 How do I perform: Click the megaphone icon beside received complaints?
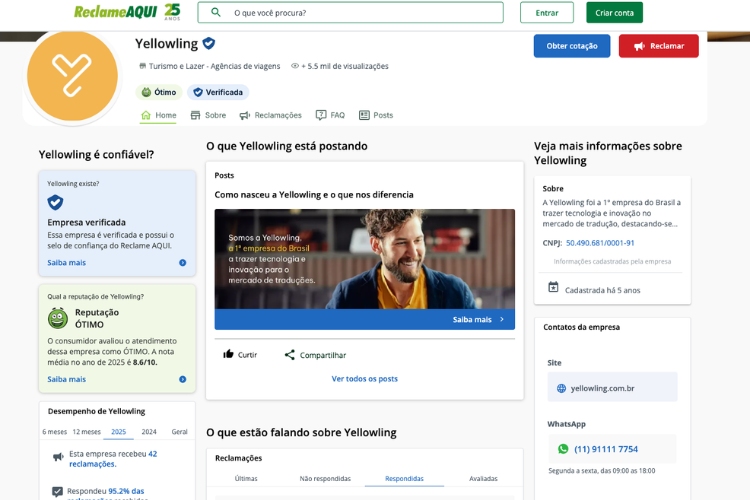coord(58,457)
